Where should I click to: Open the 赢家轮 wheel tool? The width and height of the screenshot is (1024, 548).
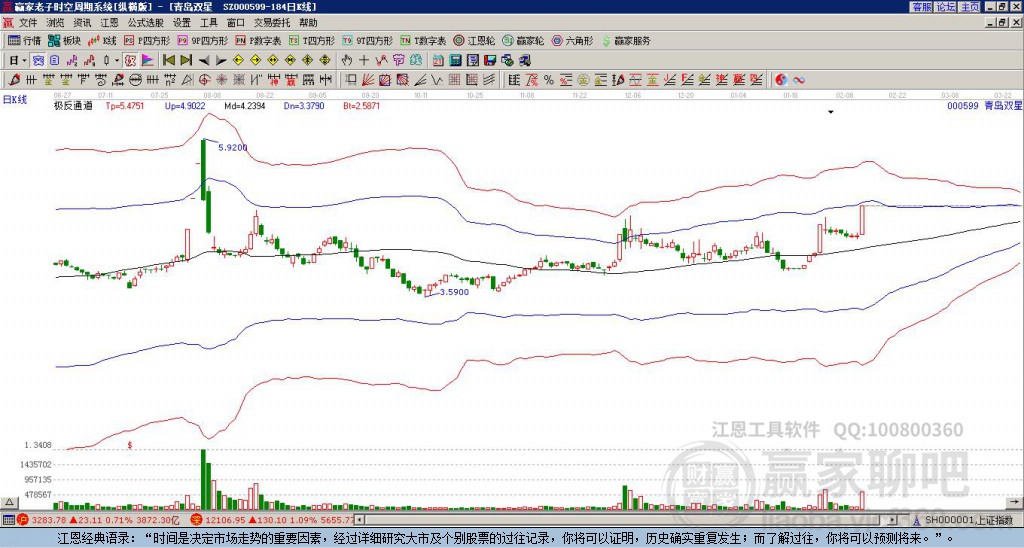(523, 40)
